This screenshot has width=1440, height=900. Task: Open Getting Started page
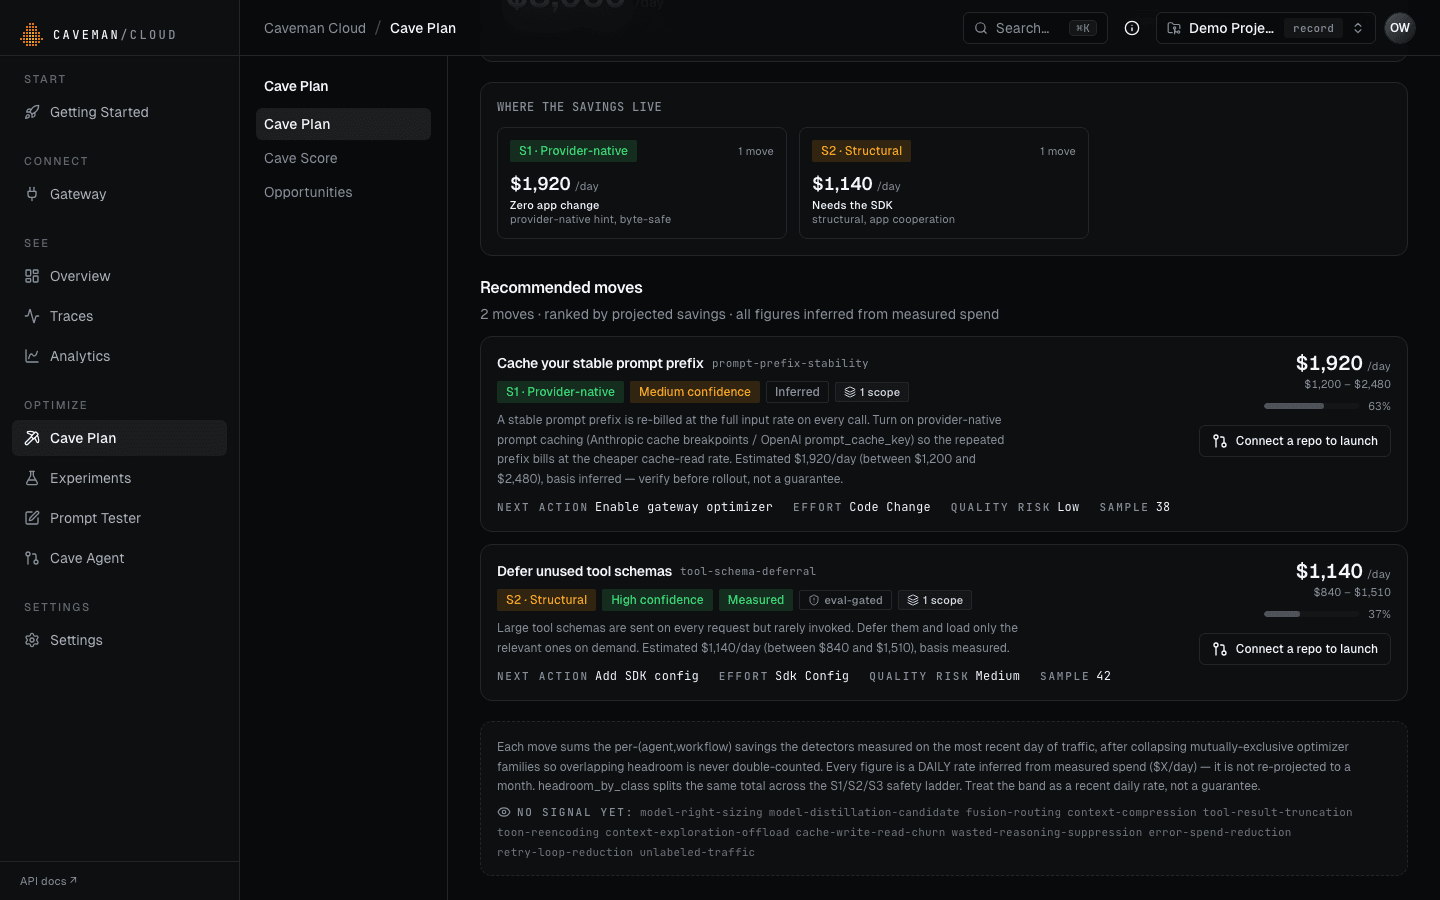[x=120, y=112]
